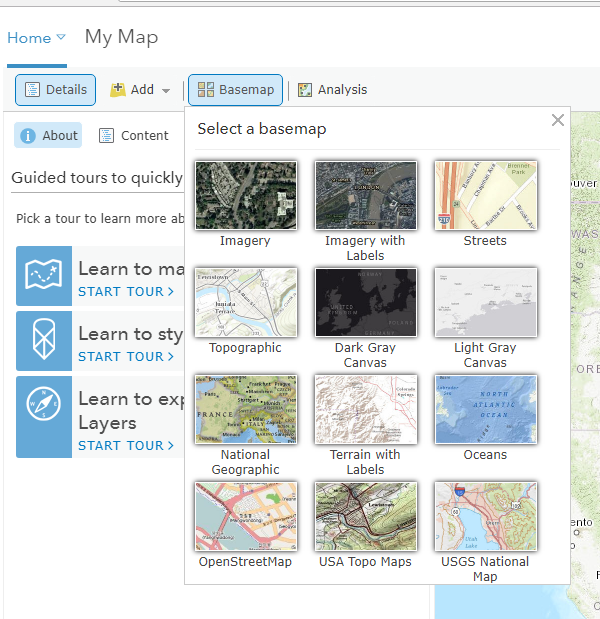
Task: Choose the Imagery basemap thumbnail
Action: click(x=246, y=195)
